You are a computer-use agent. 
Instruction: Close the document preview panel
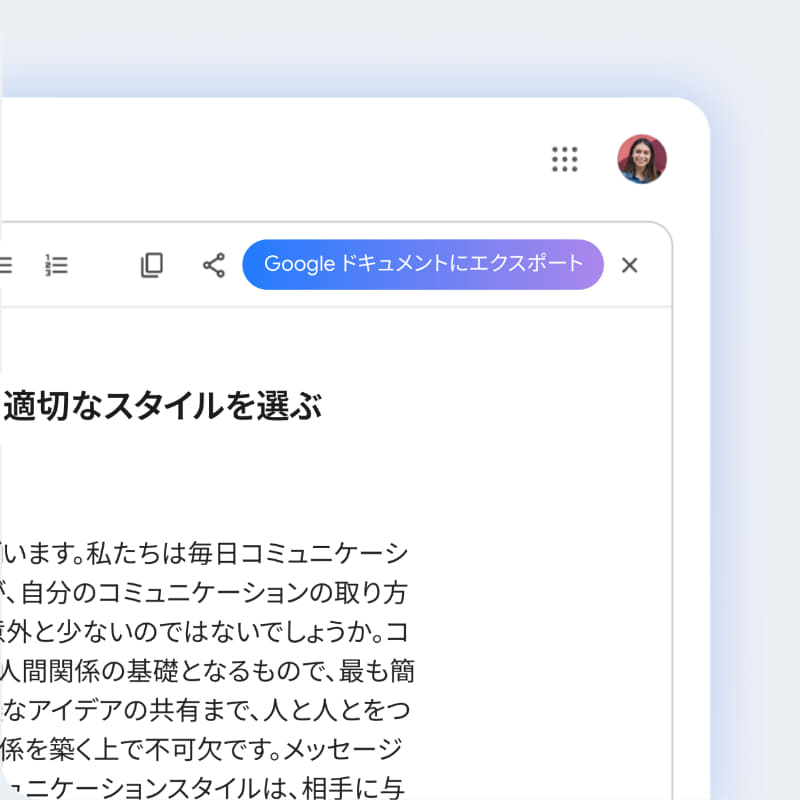pos(629,265)
